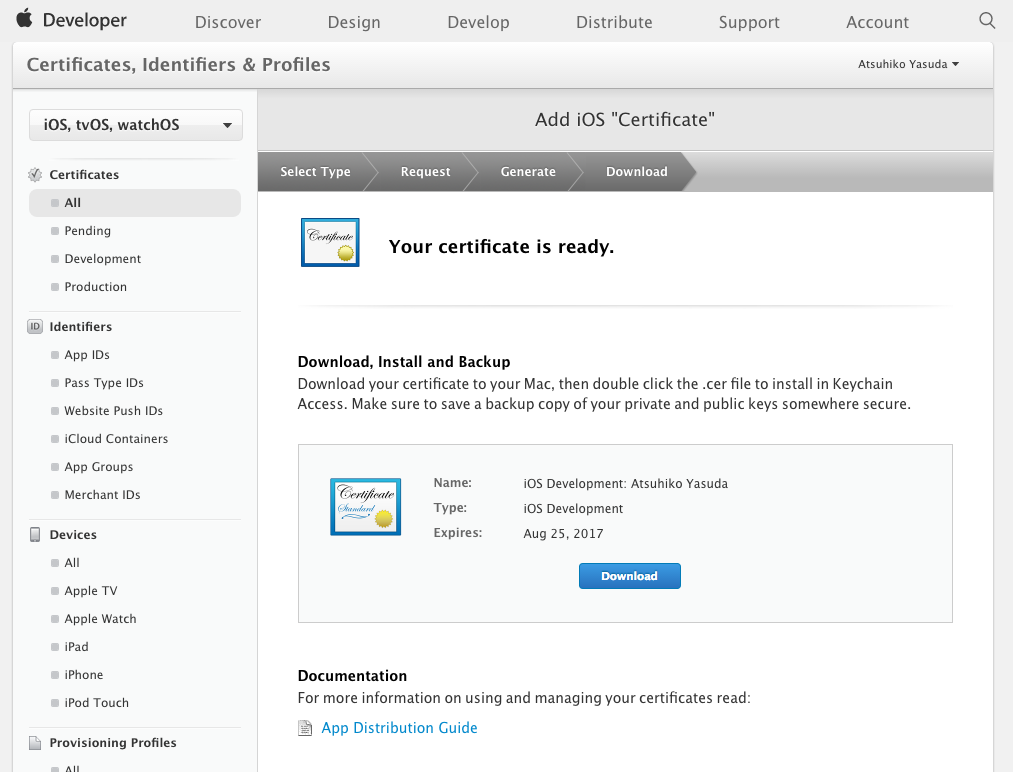Open Merchant IDs

pyautogui.click(x=102, y=495)
